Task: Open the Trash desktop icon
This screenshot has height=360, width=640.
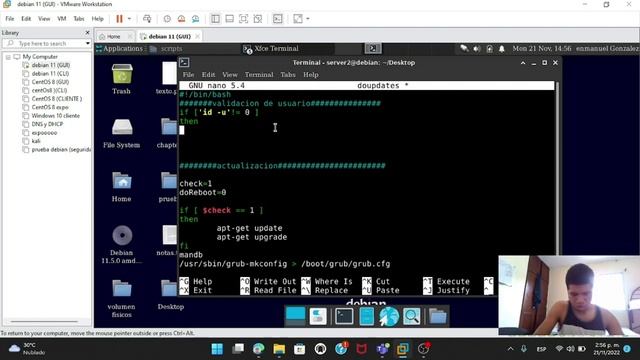Action: [122, 79]
